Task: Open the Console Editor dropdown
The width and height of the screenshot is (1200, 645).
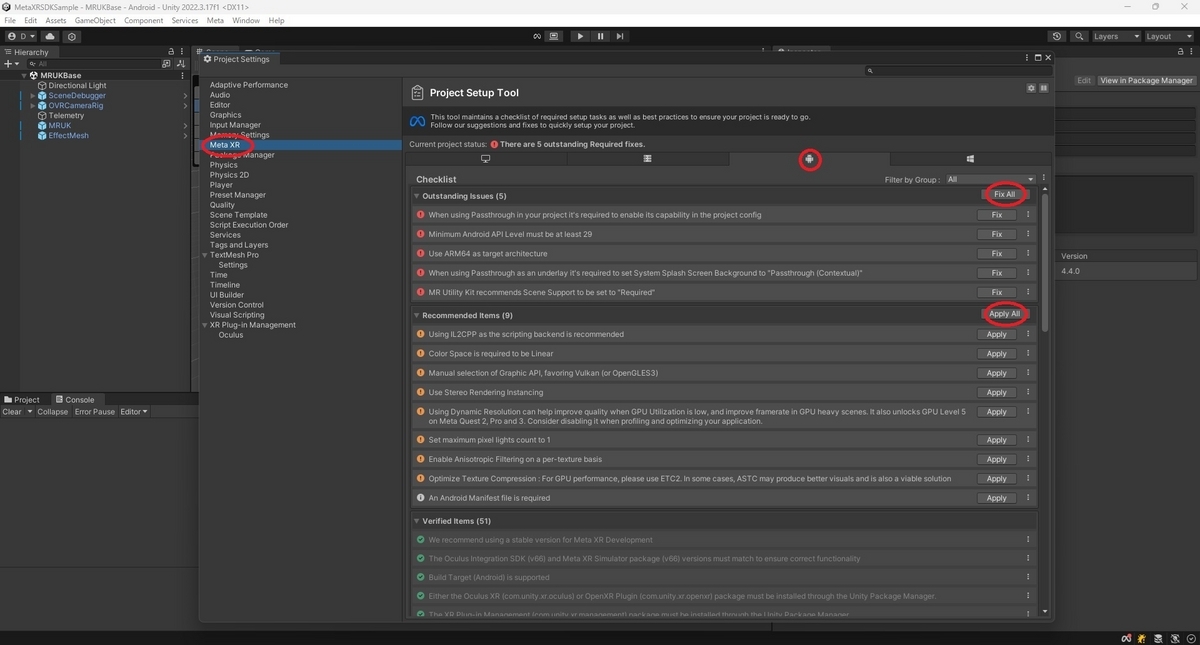Action: 133,412
